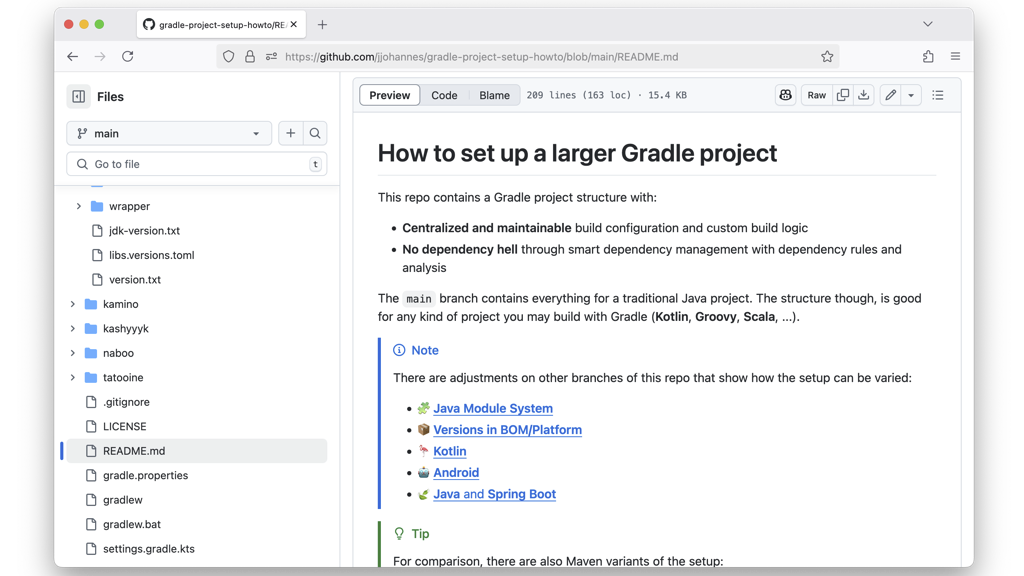
Task: Follow the Java Module System link
Action: click(493, 408)
